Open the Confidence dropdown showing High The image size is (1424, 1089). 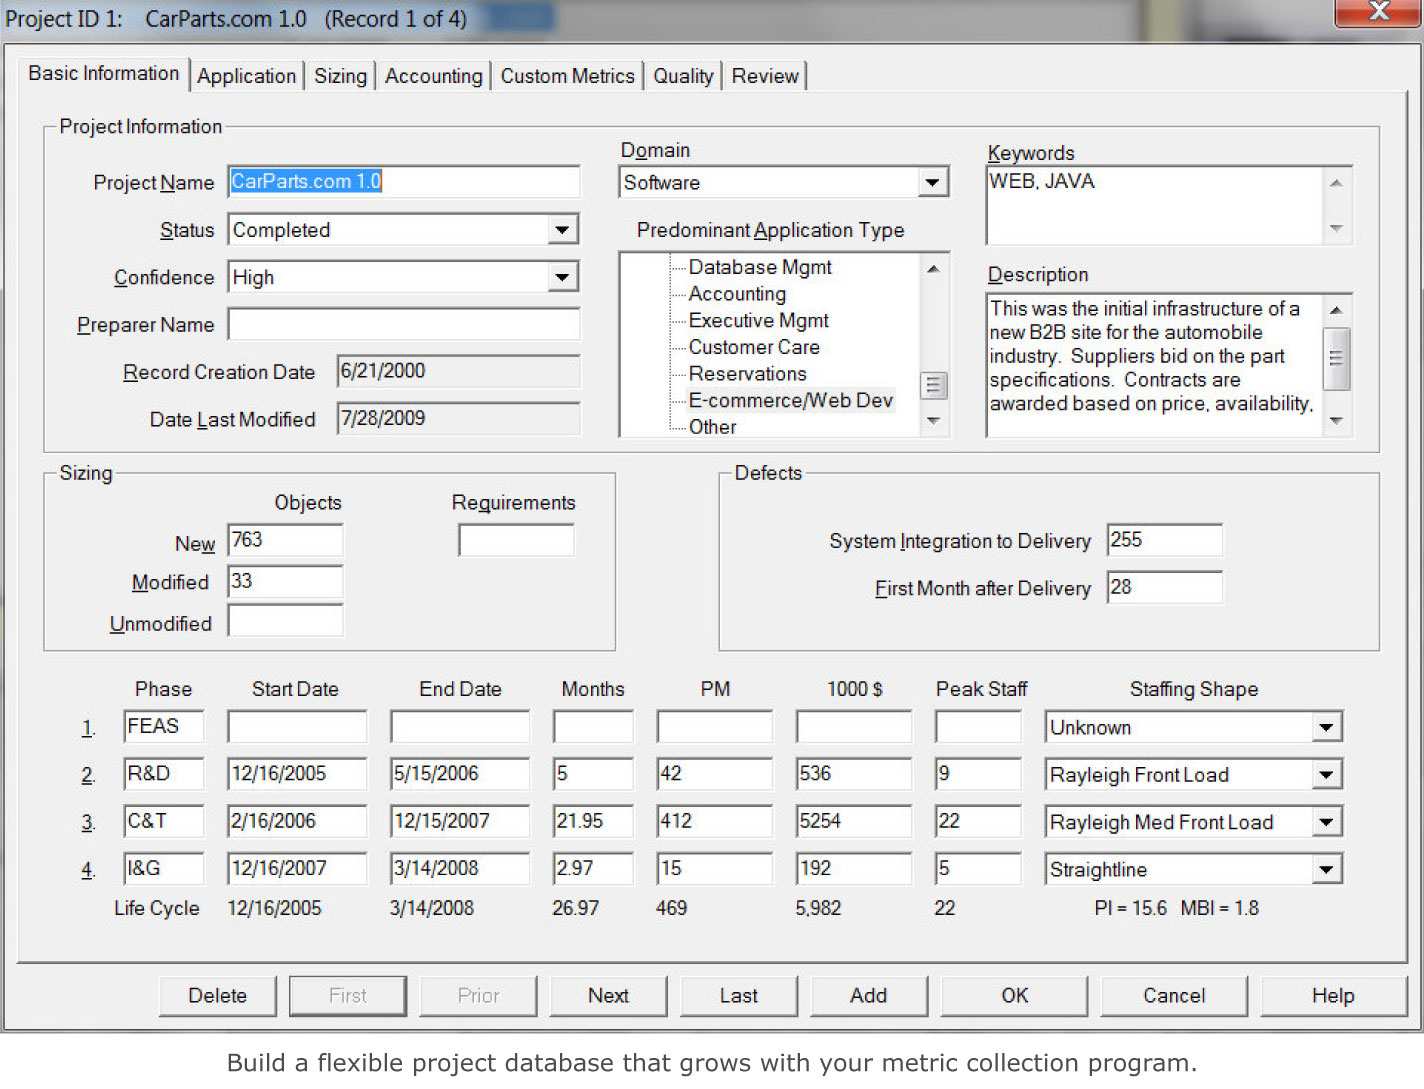click(x=562, y=277)
